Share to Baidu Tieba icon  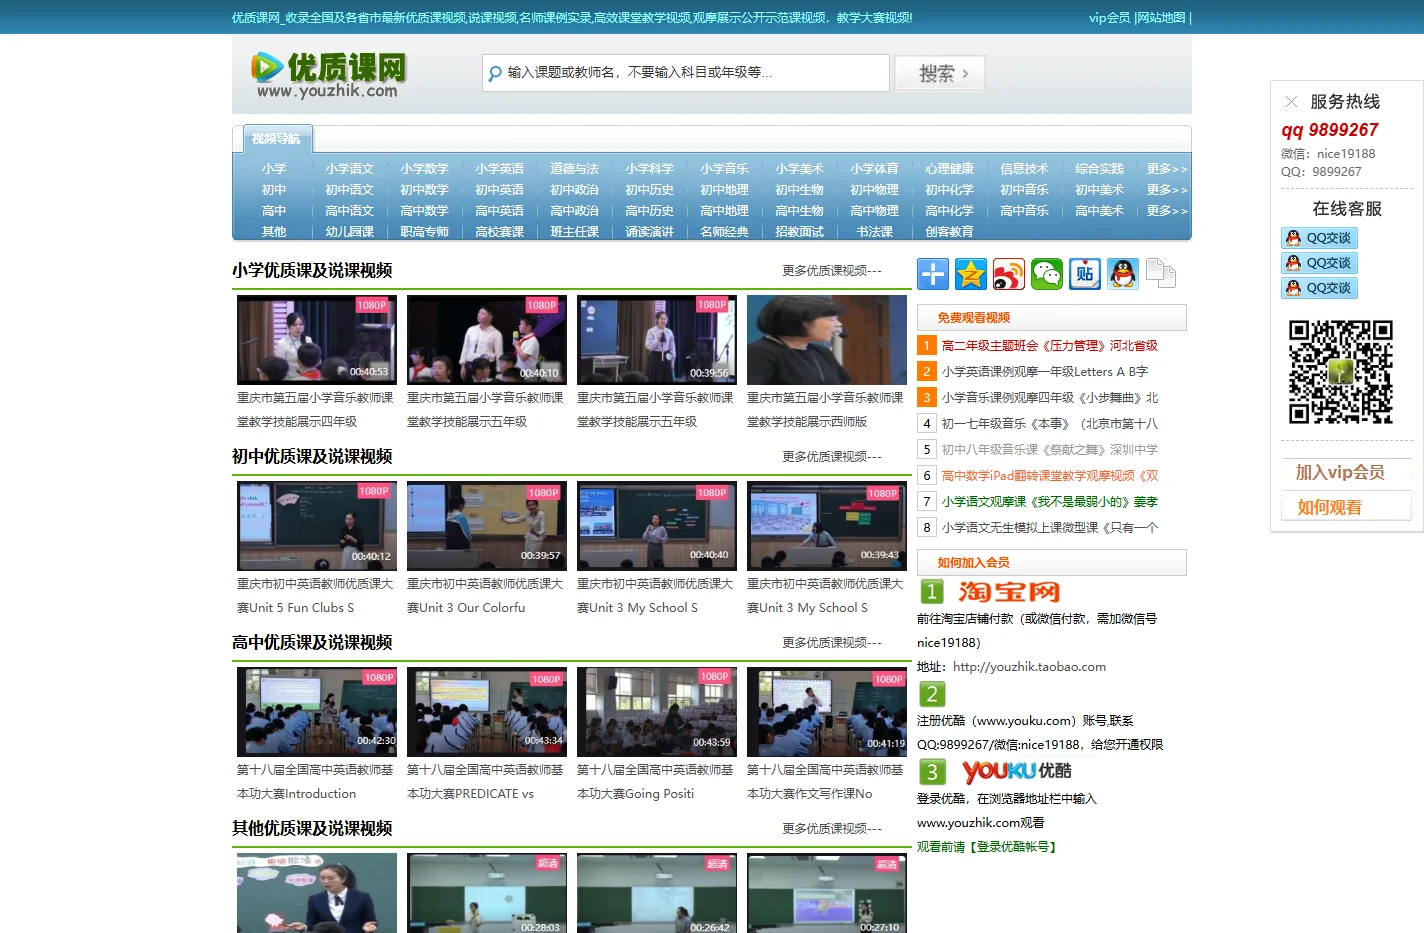(x=1085, y=274)
